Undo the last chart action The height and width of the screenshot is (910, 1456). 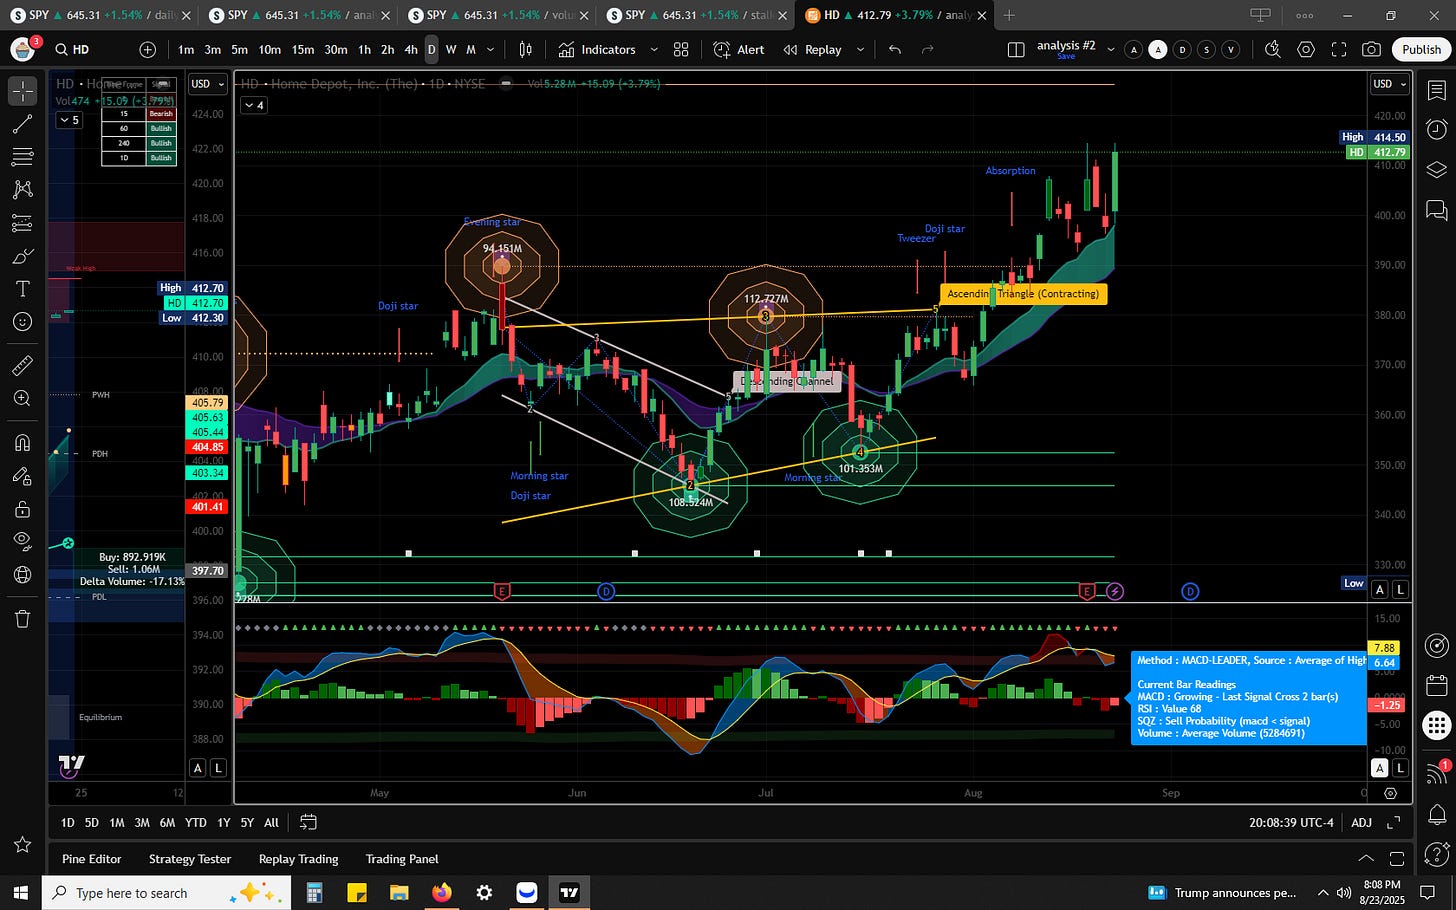pos(895,49)
